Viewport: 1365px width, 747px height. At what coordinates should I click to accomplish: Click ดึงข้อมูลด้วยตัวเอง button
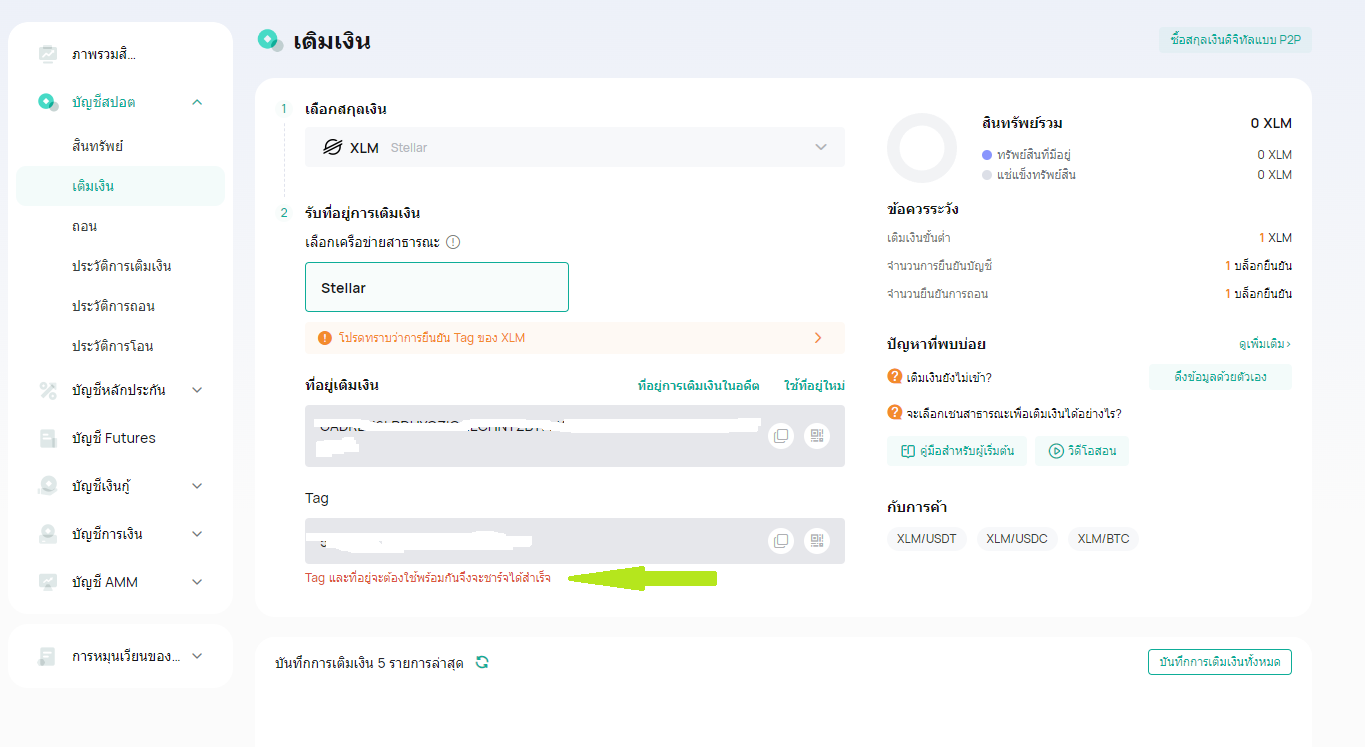click(1220, 377)
